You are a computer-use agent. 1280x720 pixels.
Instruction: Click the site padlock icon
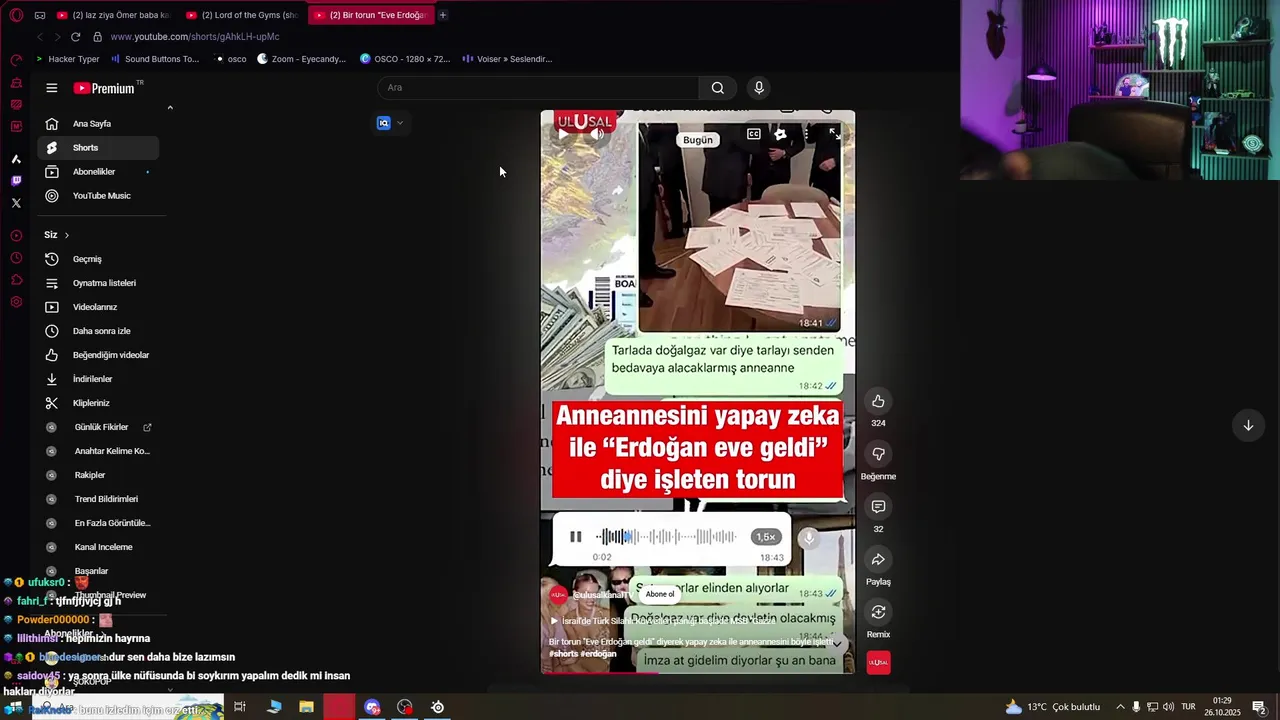click(97, 37)
